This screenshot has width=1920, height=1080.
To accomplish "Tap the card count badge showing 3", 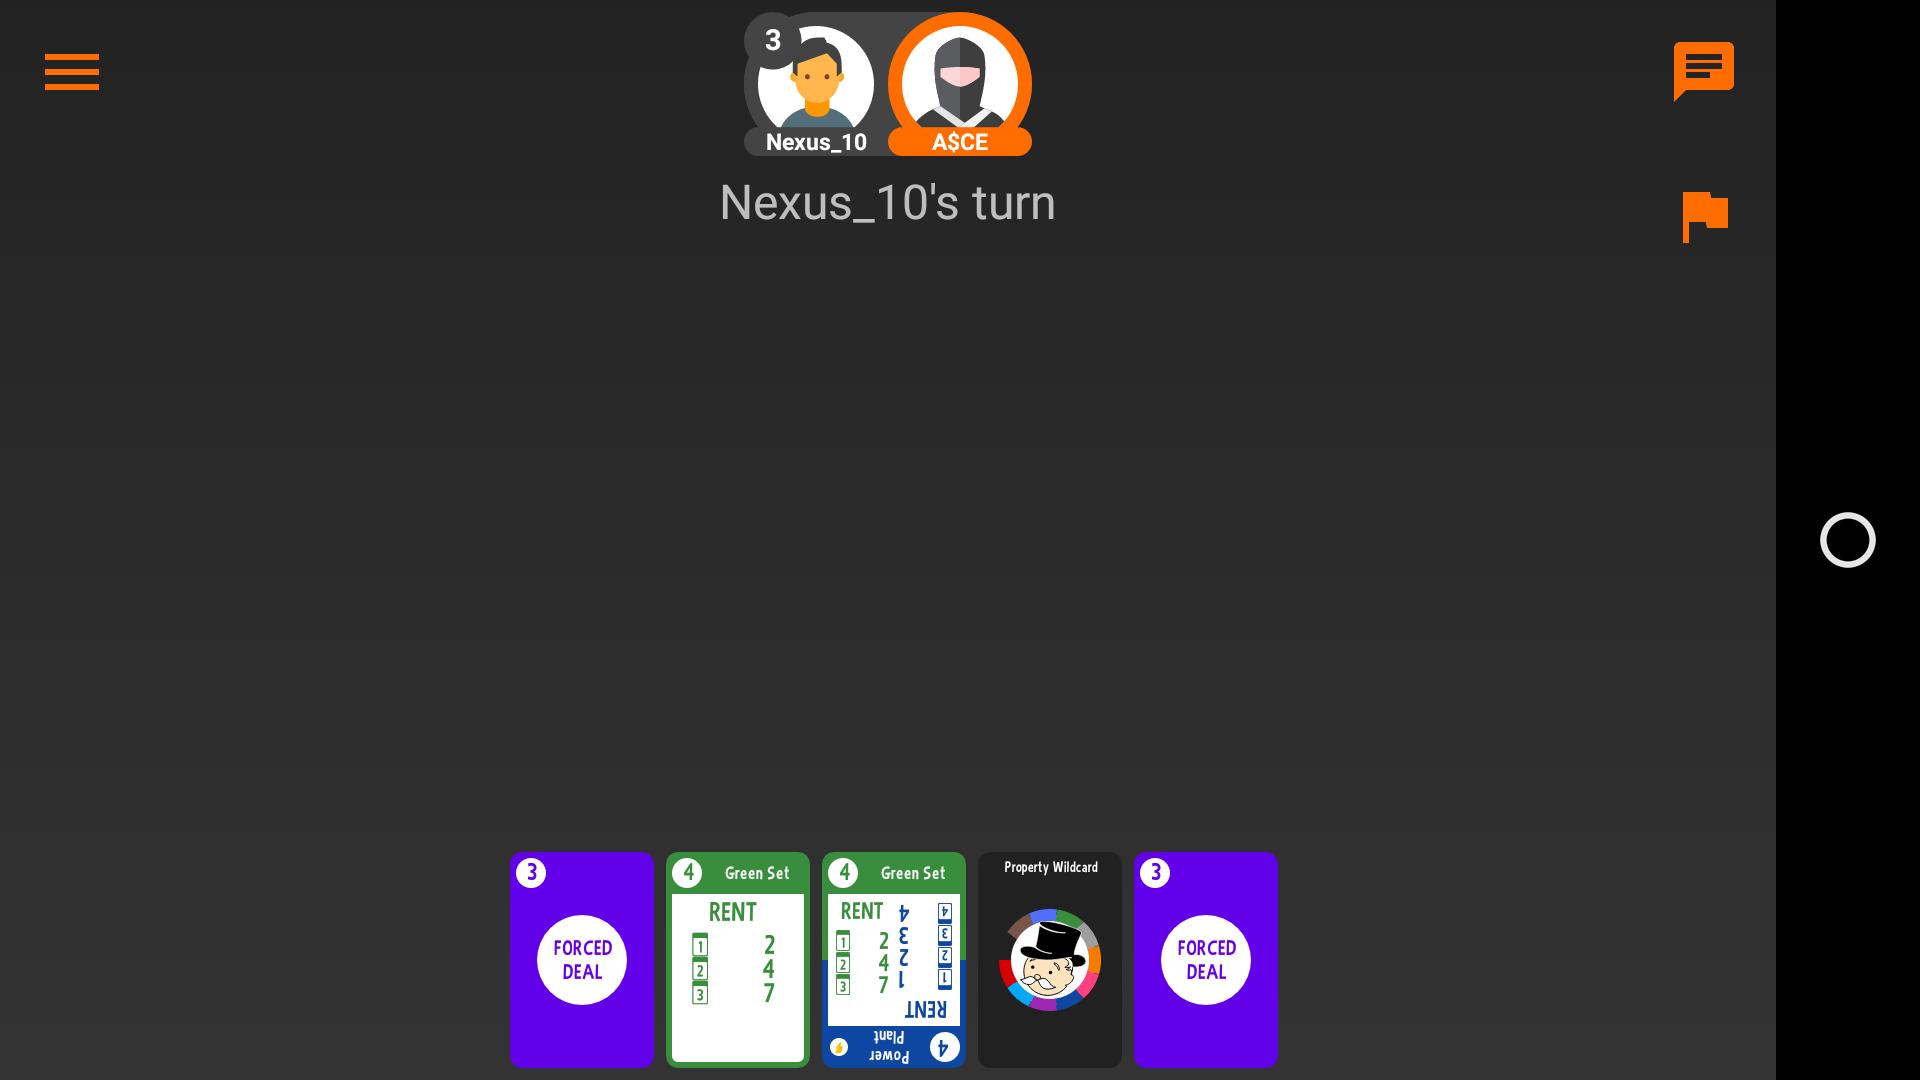I will (x=772, y=40).
